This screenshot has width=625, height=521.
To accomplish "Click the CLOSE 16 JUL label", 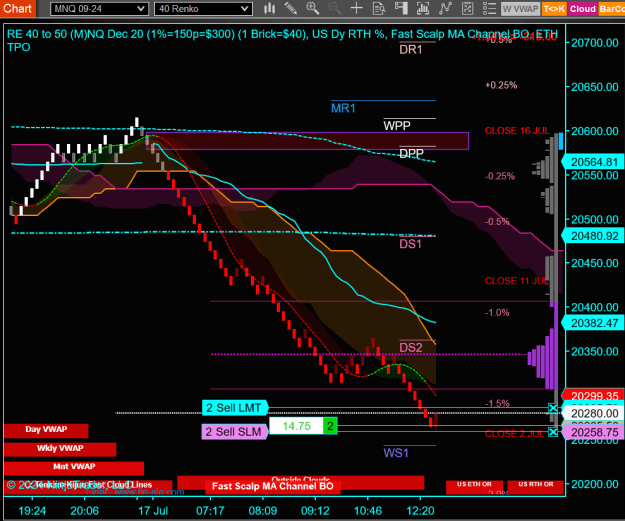I will point(517,131).
